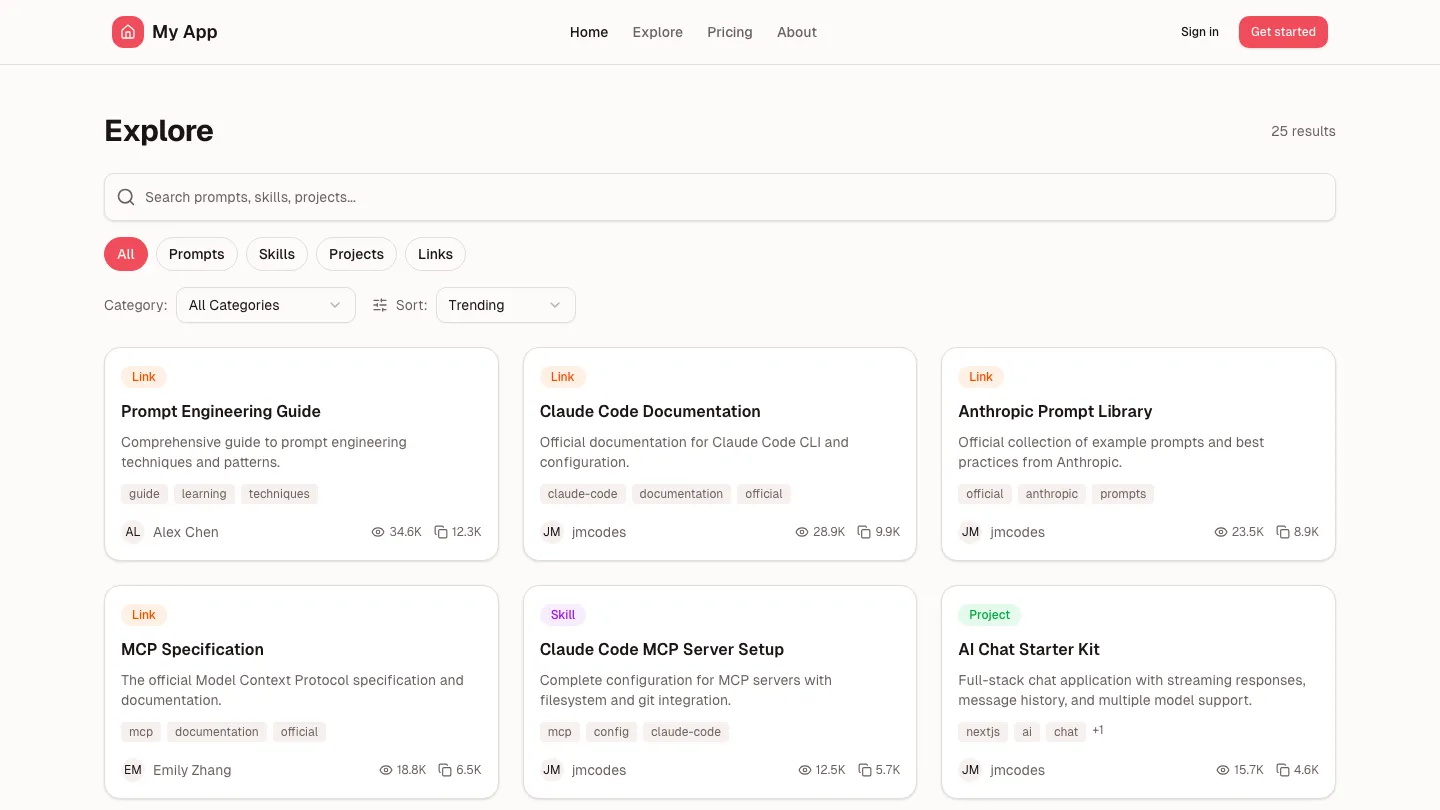
Task: Click the My App home logo icon
Action: tap(128, 32)
